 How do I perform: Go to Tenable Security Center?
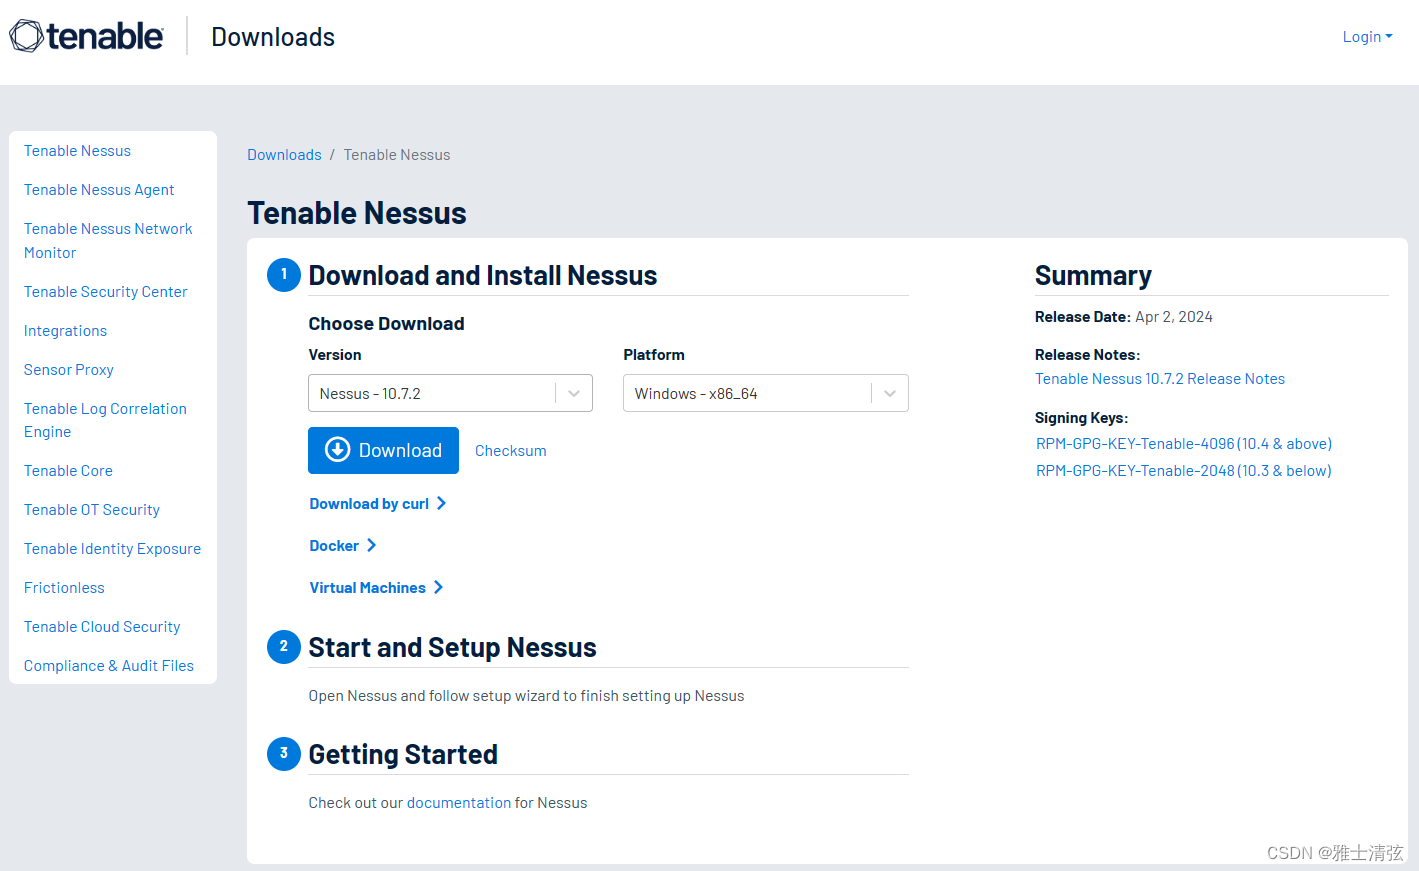pyautogui.click(x=106, y=292)
